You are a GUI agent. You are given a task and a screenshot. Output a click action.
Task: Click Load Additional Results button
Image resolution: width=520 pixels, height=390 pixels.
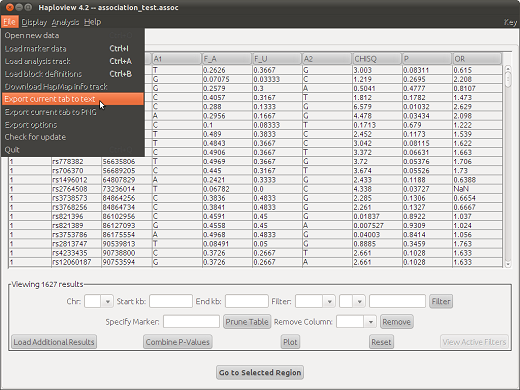click(x=54, y=342)
